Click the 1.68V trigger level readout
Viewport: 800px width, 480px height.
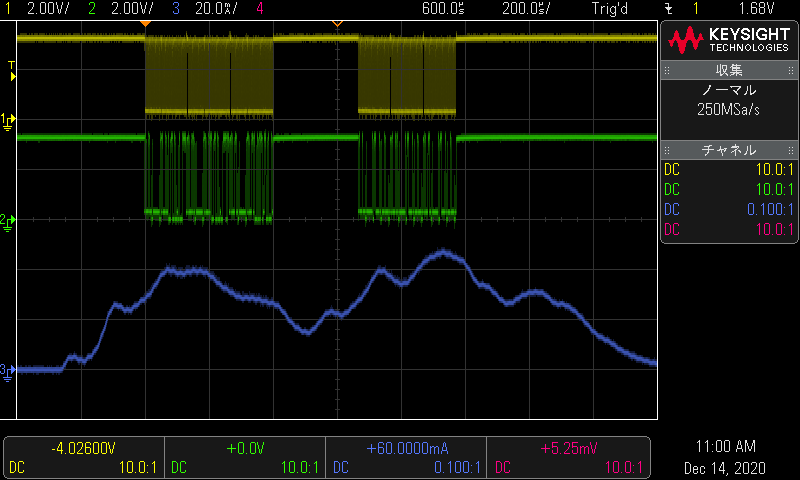tap(757, 8)
